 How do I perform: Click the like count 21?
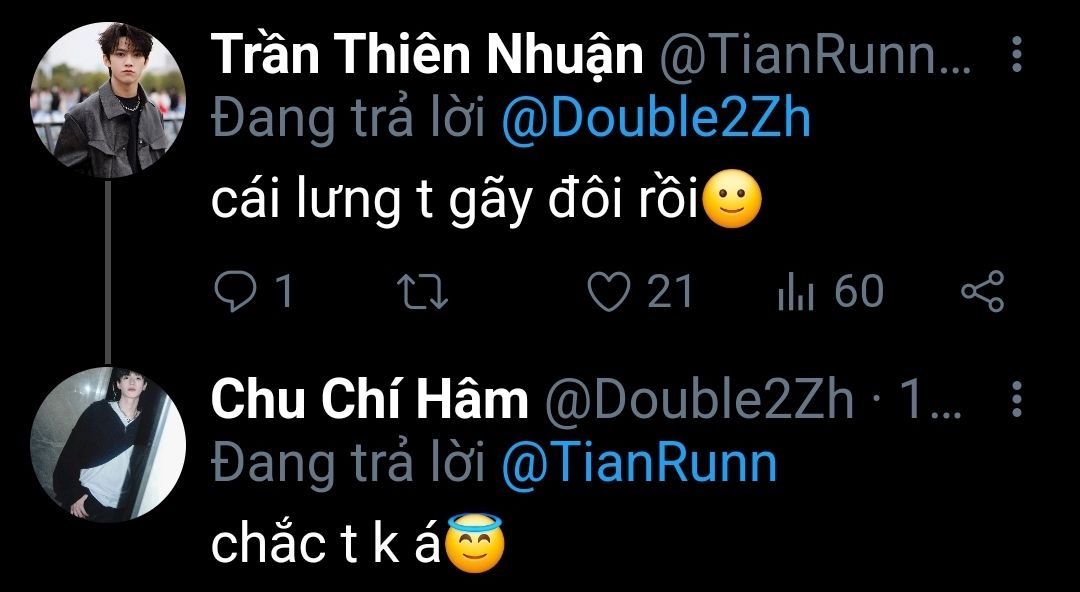point(669,292)
